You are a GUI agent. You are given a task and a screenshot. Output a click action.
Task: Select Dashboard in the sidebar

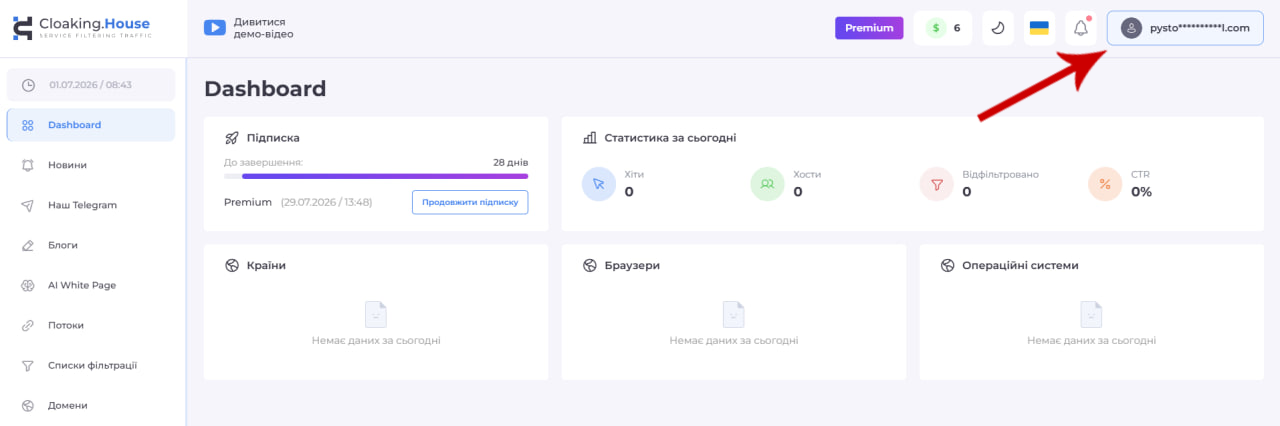click(x=91, y=125)
